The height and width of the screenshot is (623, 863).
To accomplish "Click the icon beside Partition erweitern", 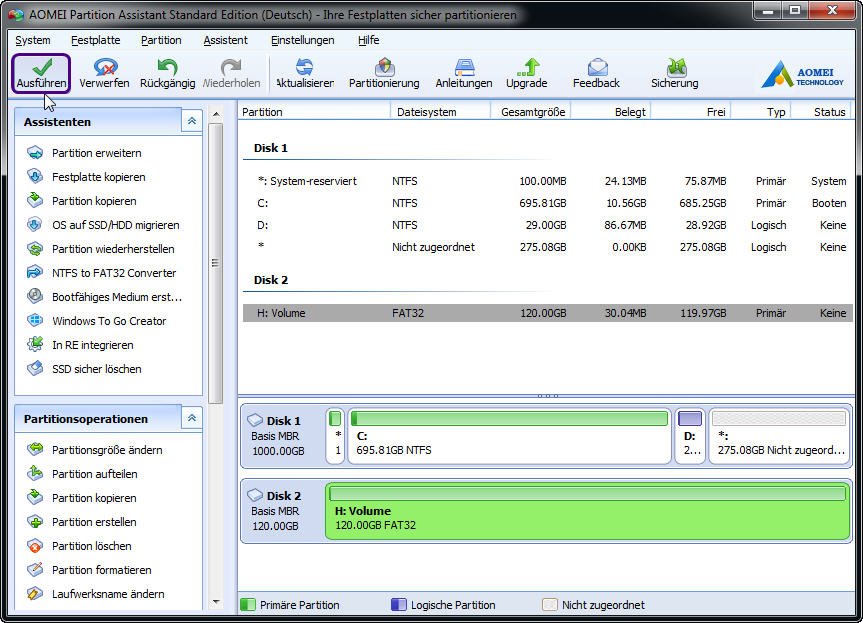I will pos(35,152).
